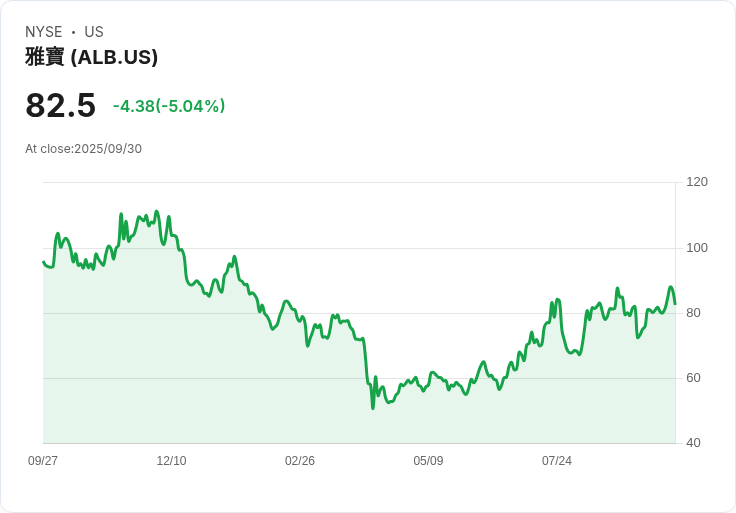Viewport: 736px width, 513px height.
Task: Click the 05/09 date axis label
Action: click(428, 461)
